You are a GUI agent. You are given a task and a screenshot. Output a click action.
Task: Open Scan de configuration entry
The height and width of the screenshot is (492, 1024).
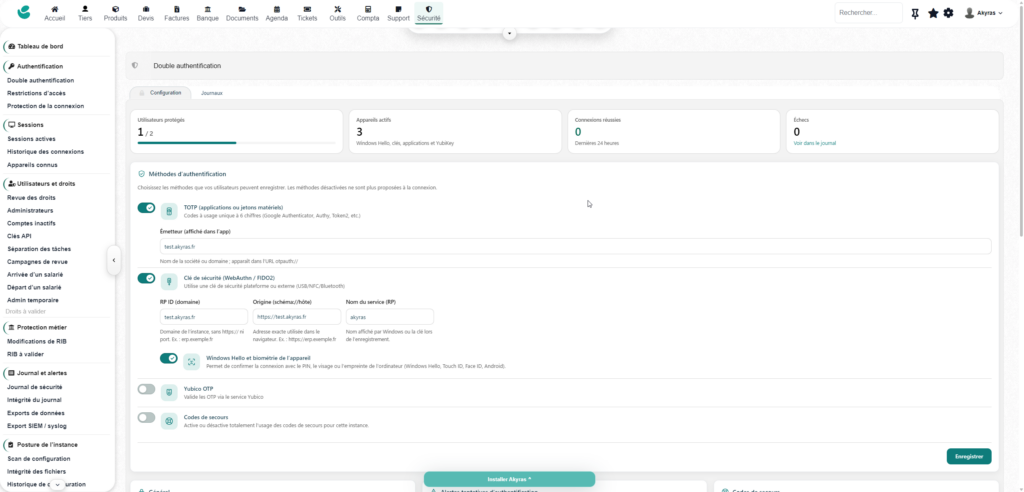pos(39,459)
